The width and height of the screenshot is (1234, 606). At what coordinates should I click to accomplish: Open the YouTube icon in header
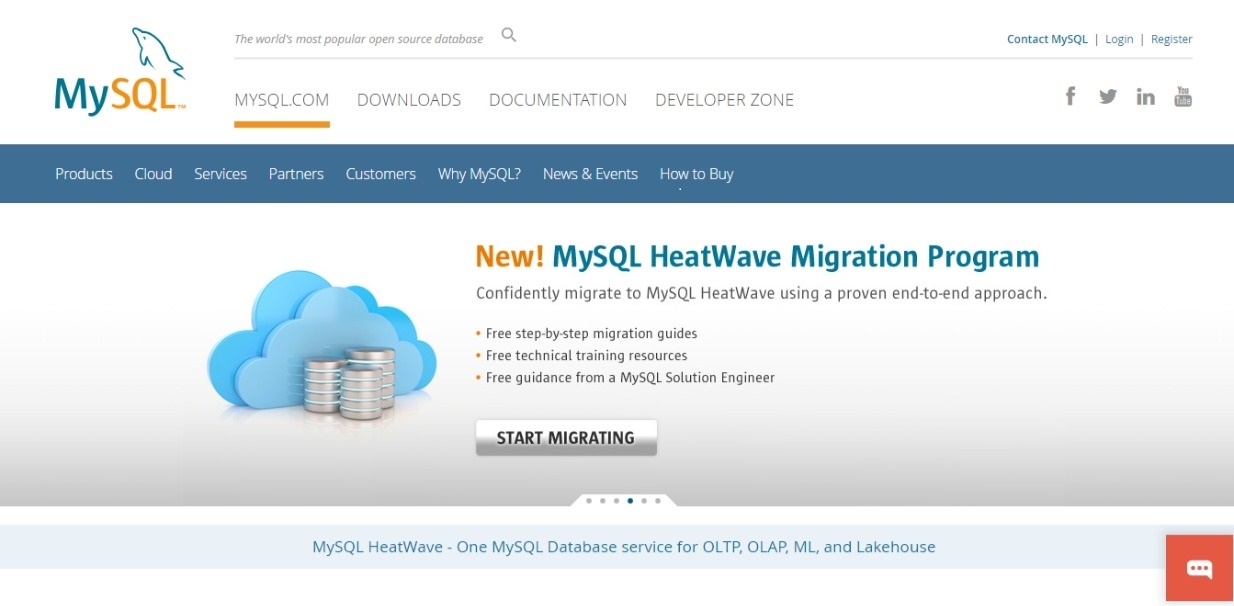click(x=1183, y=97)
